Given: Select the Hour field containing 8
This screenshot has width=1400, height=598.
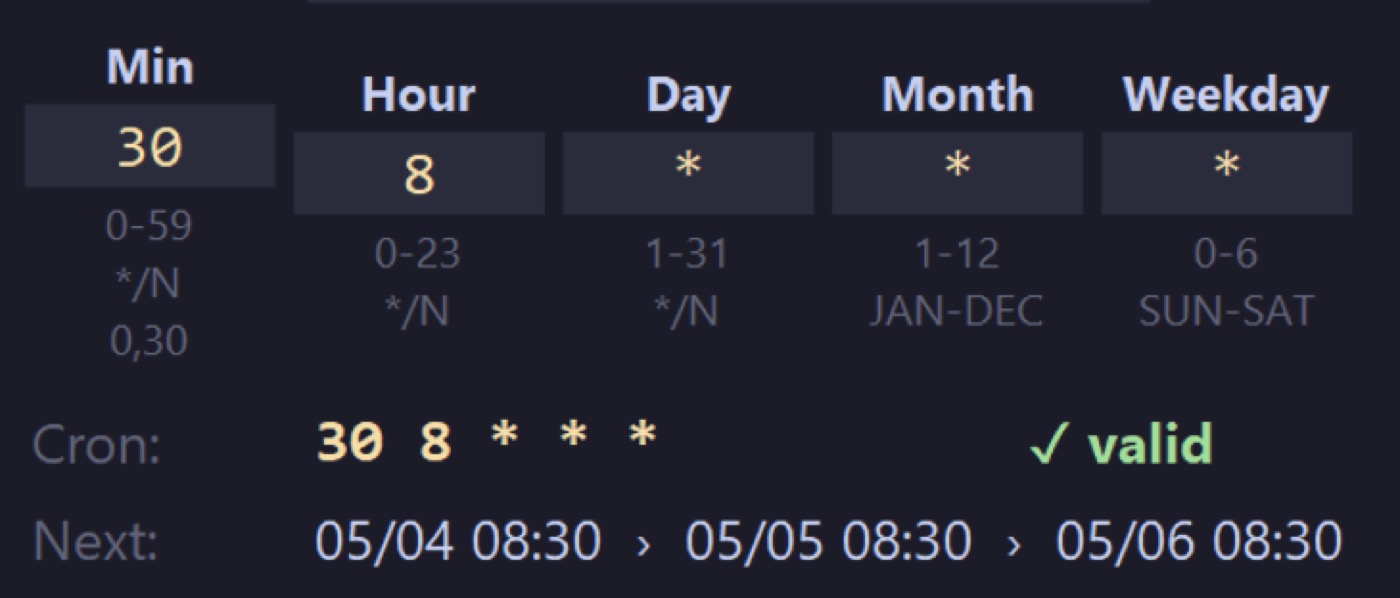Looking at the screenshot, I should (419, 174).
